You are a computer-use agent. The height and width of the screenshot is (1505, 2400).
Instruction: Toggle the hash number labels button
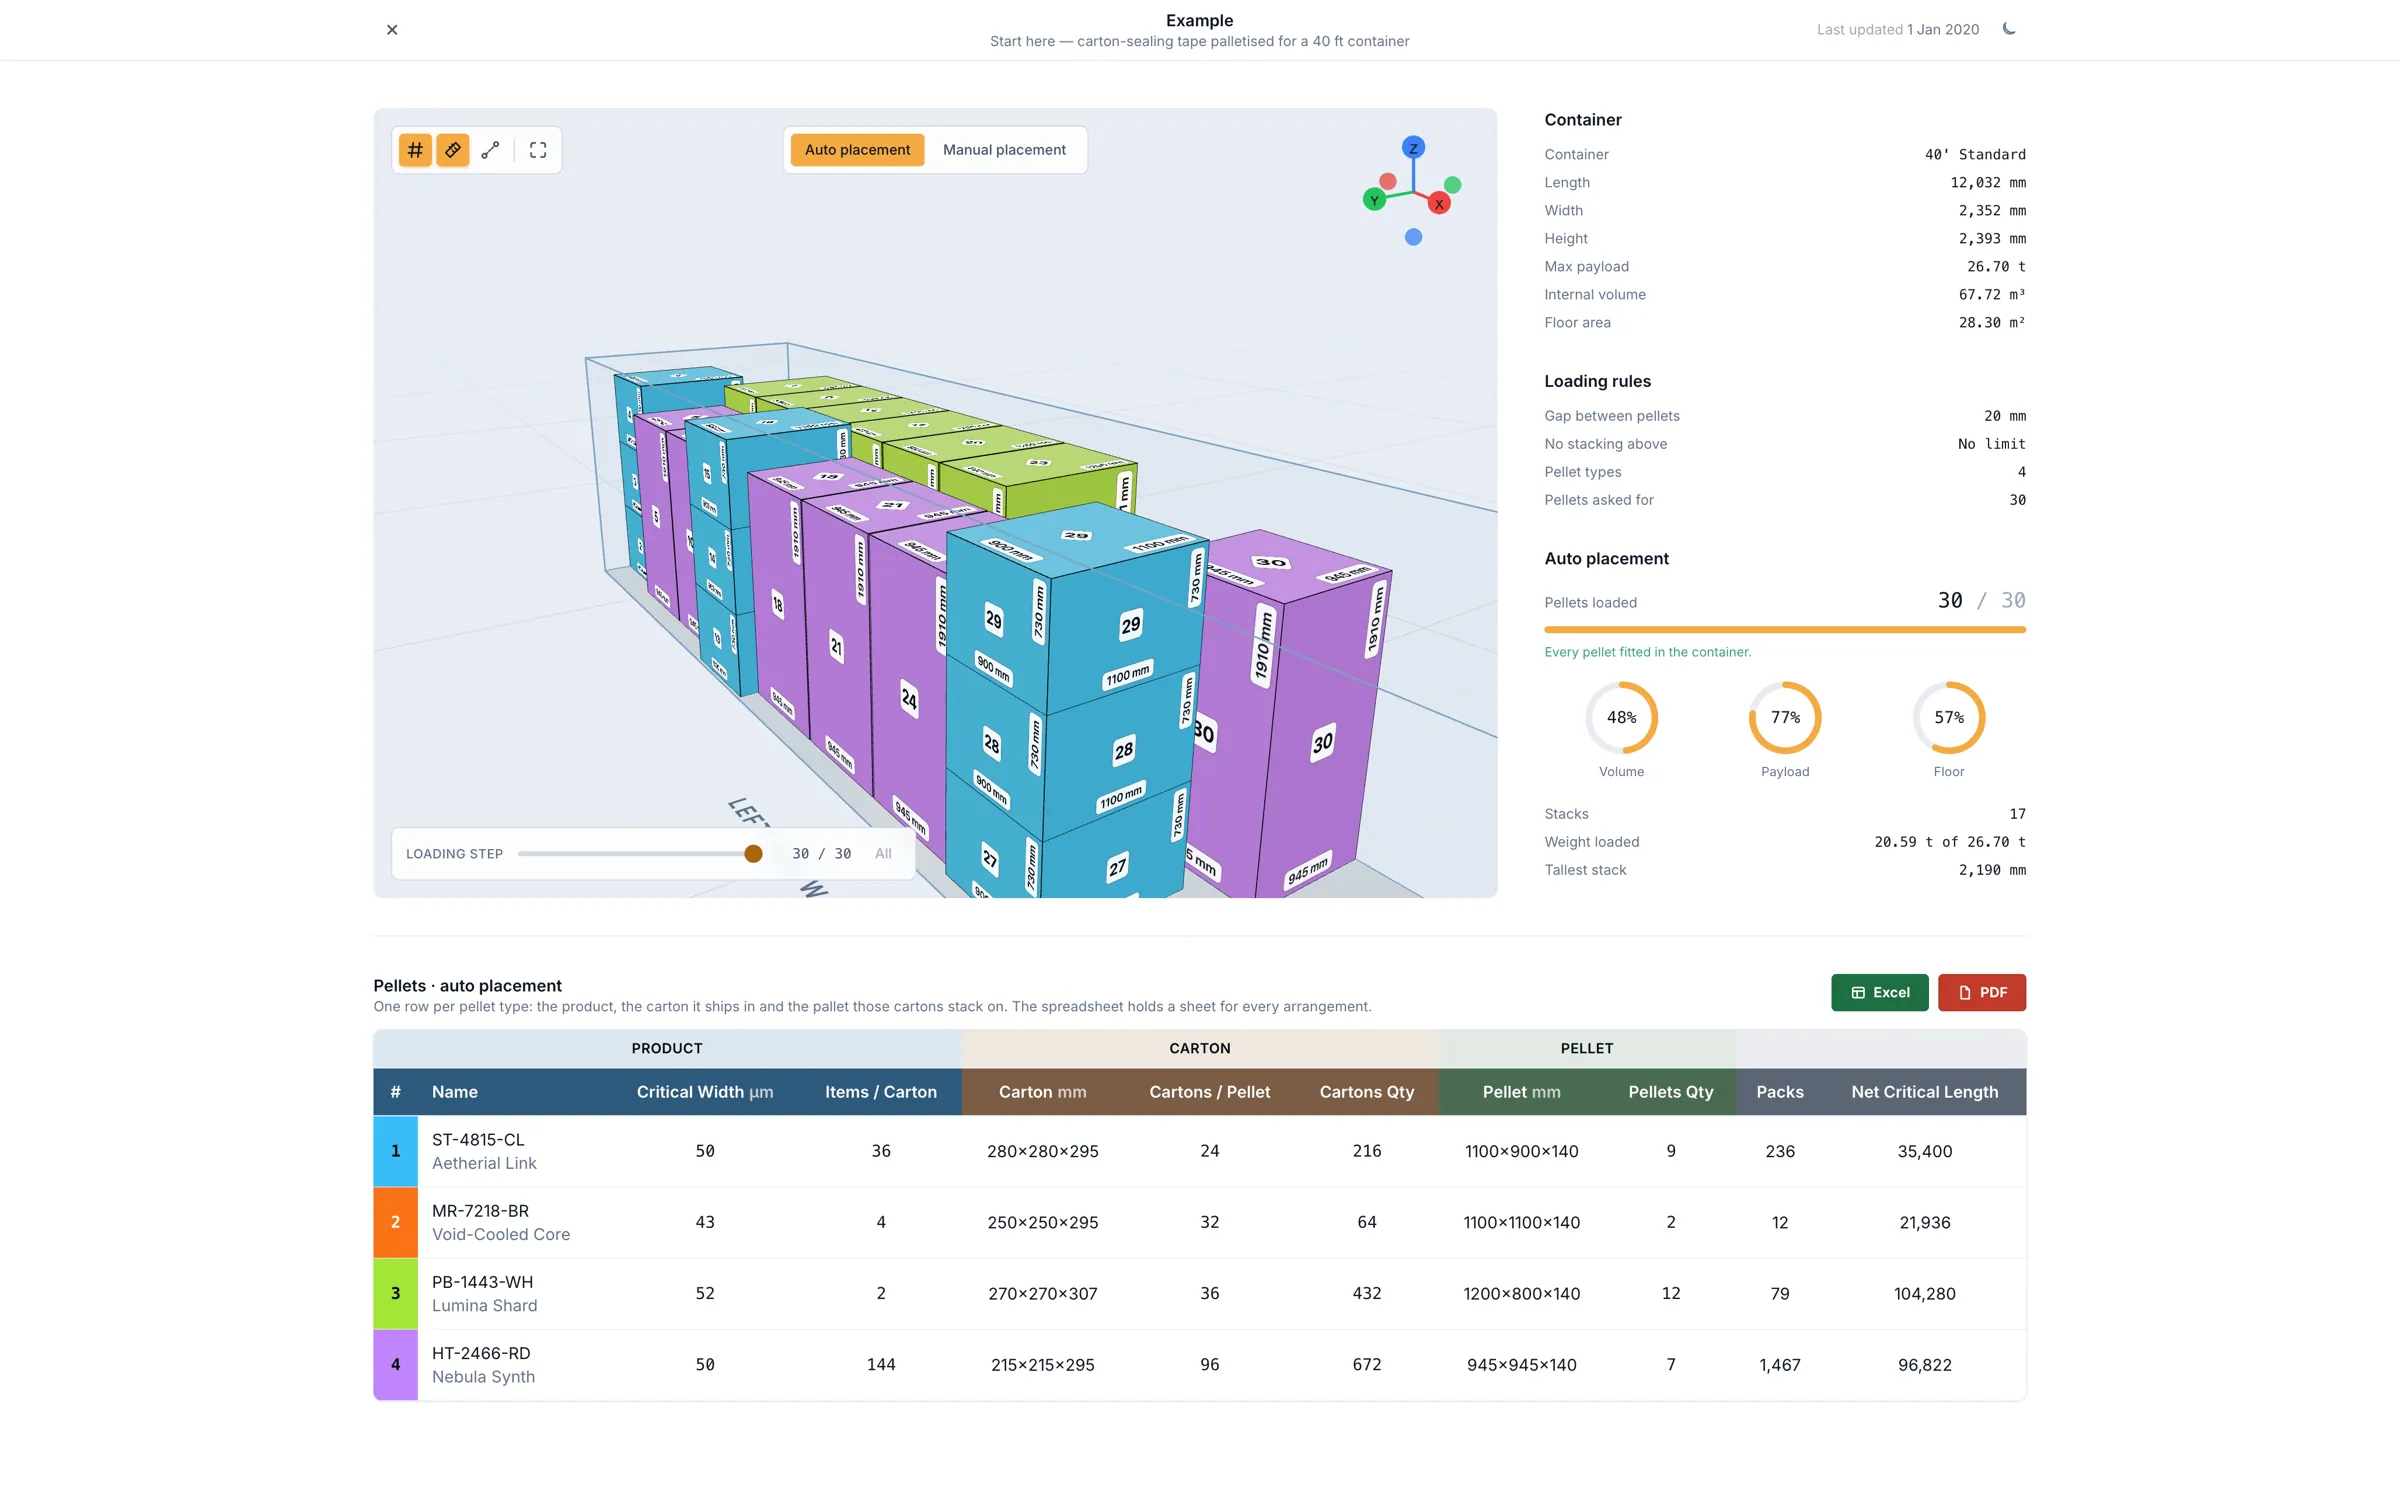(x=415, y=150)
